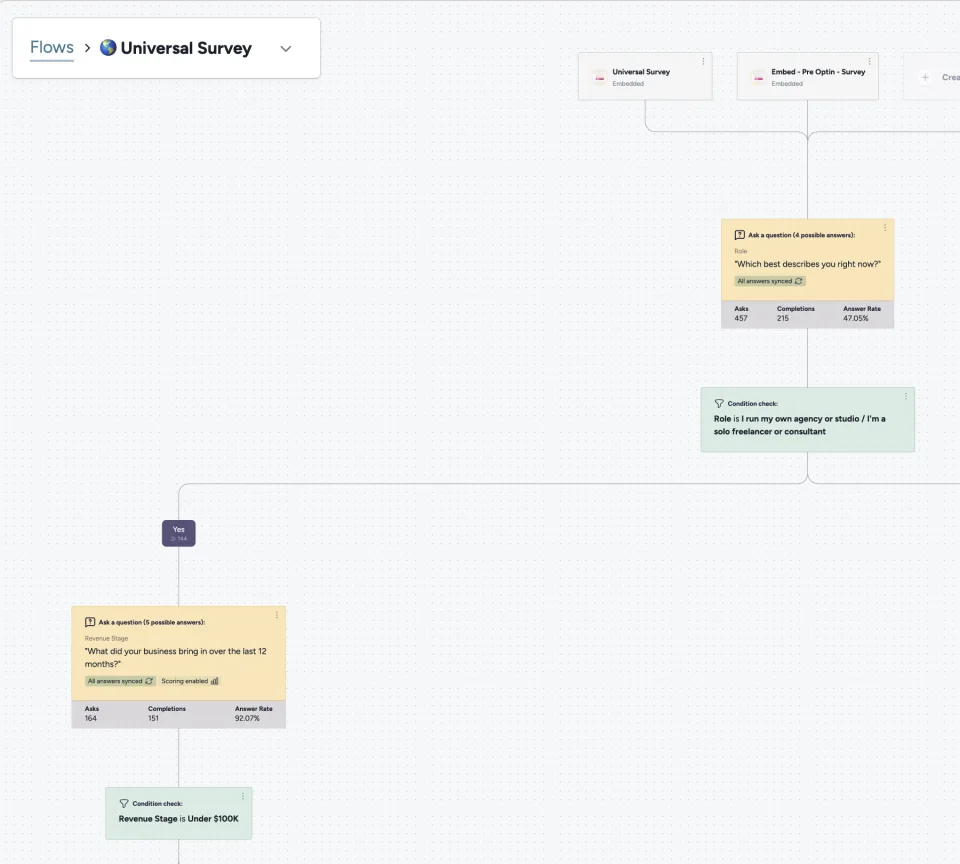The height and width of the screenshot is (864, 960).
Task: Select the Role condition check text
Action: click(x=800, y=425)
